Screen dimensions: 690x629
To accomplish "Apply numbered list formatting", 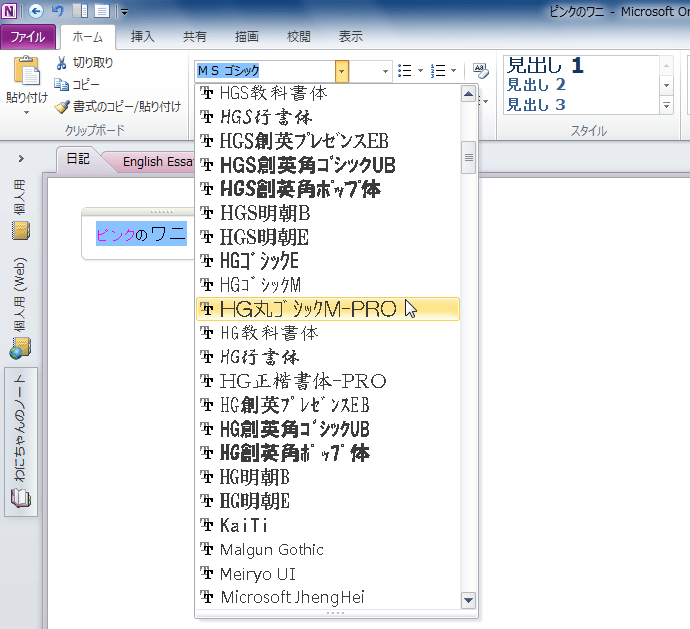I will tap(438, 70).
